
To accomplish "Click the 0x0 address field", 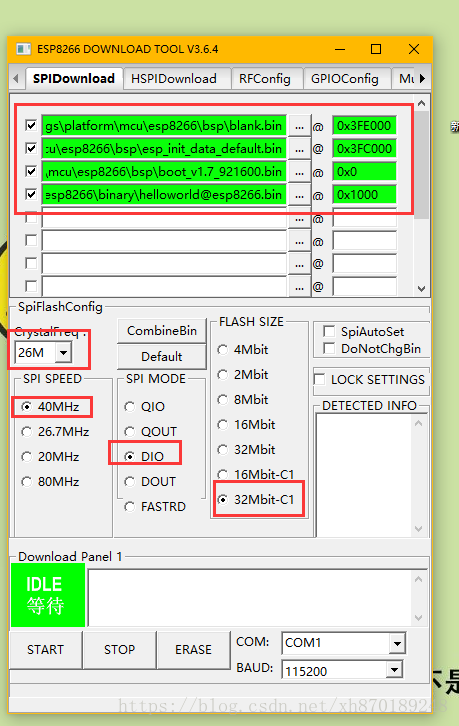I will (365, 172).
